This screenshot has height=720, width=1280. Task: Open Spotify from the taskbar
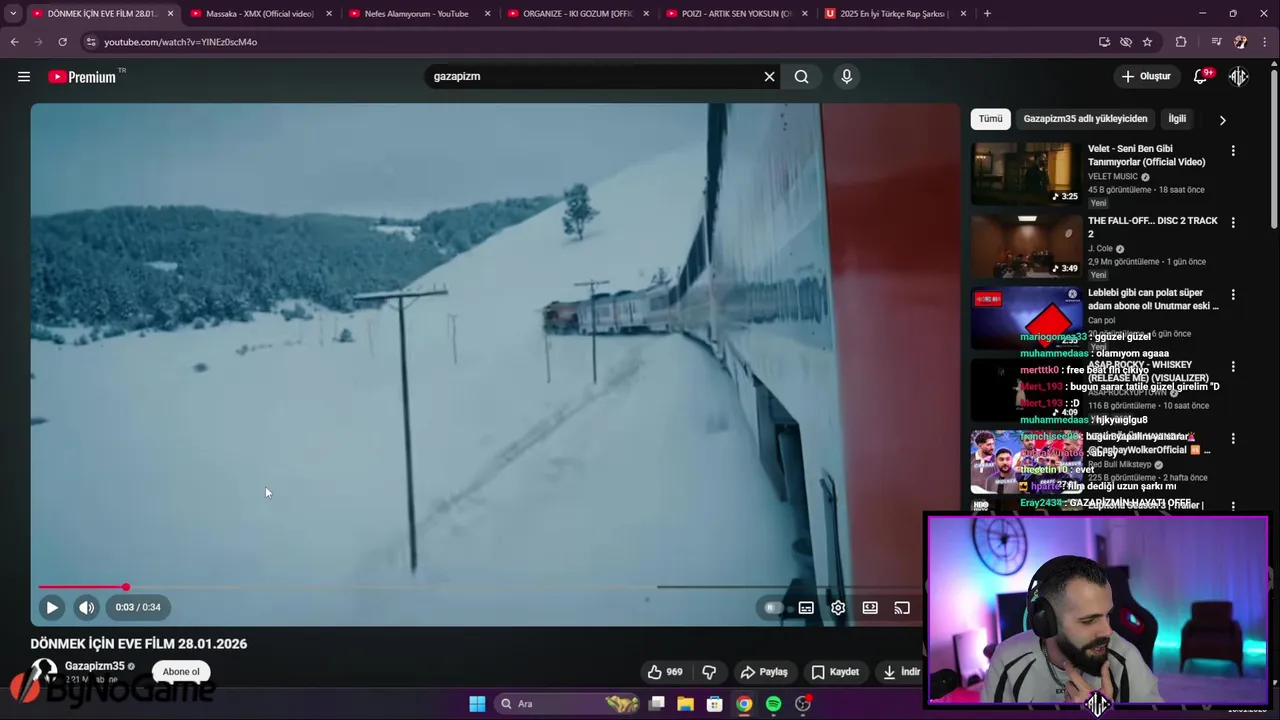pyautogui.click(x=773, y=704)
